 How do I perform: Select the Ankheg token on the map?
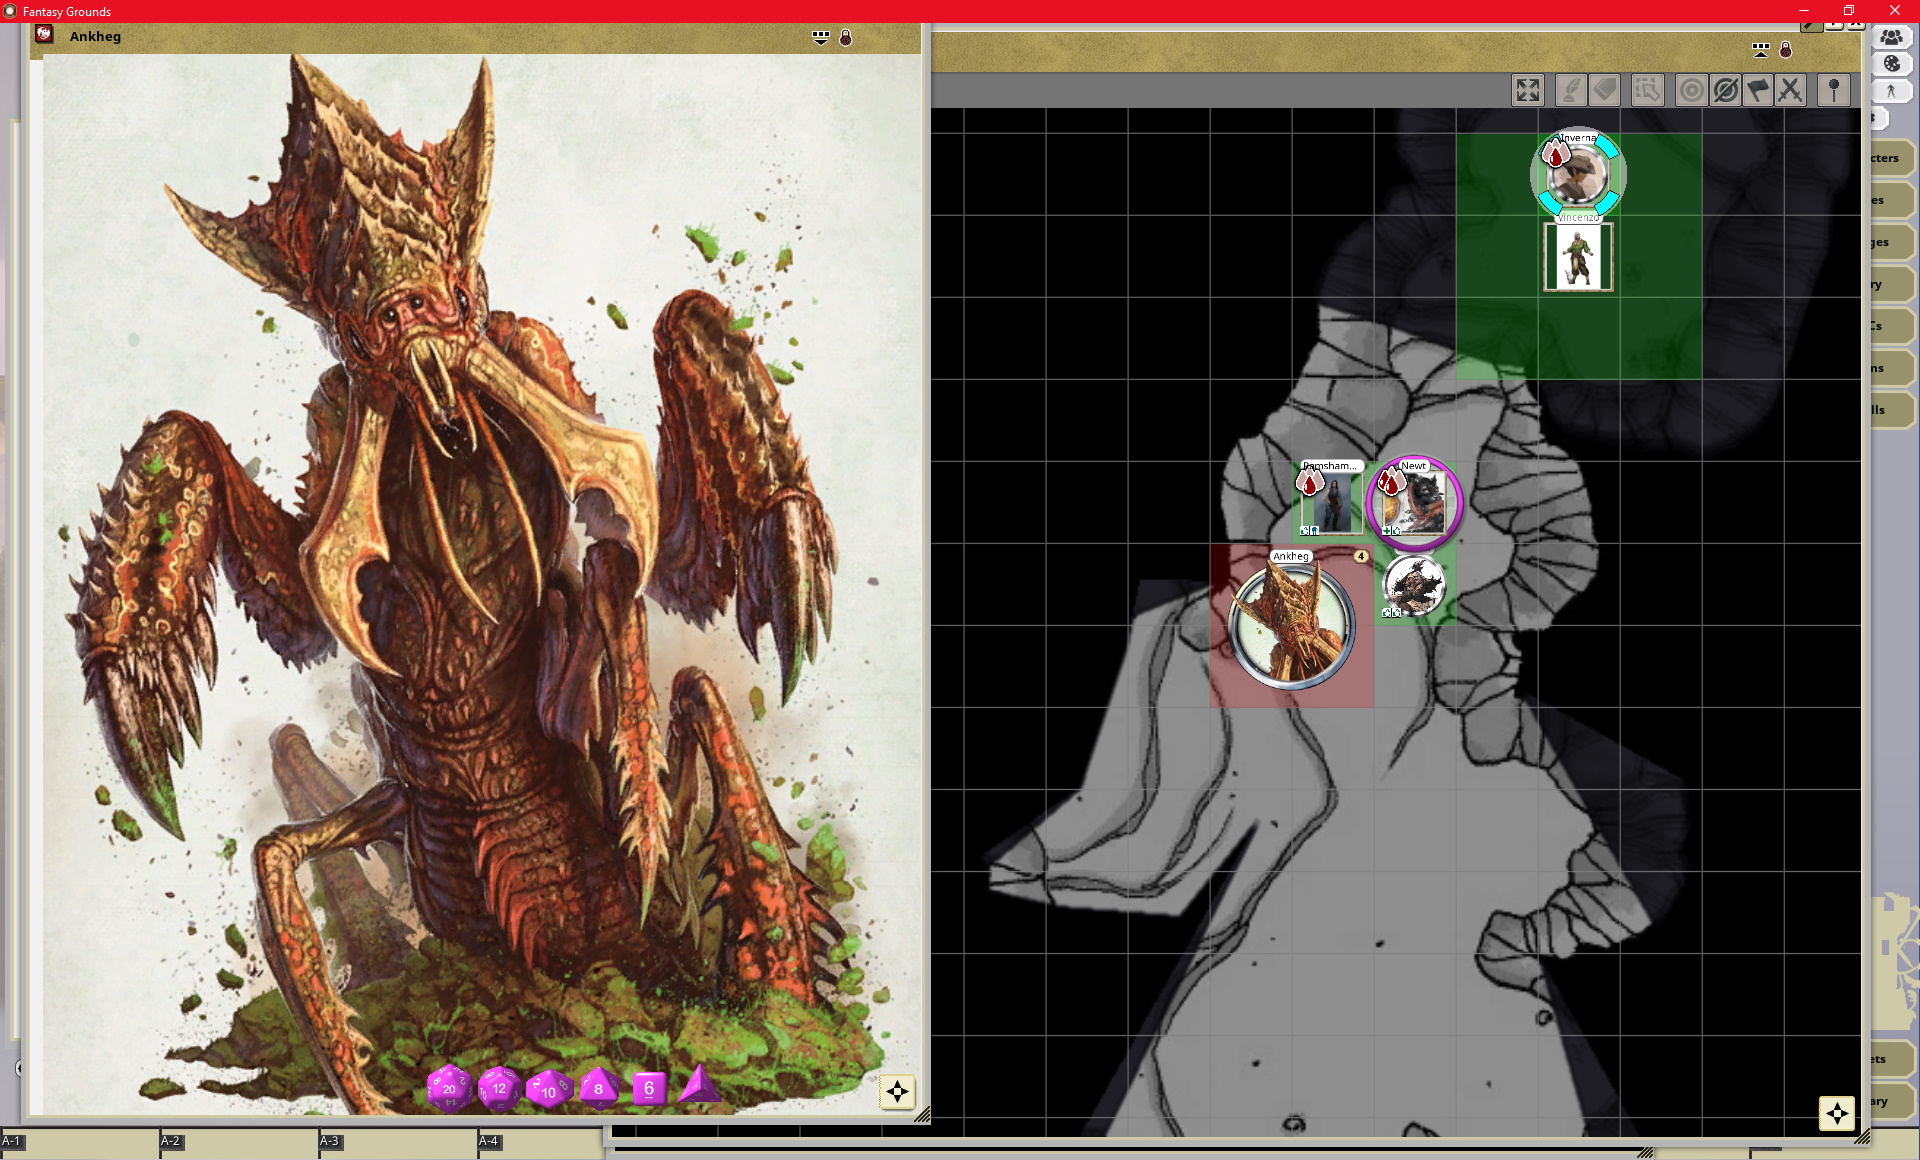click(1291, 626)
